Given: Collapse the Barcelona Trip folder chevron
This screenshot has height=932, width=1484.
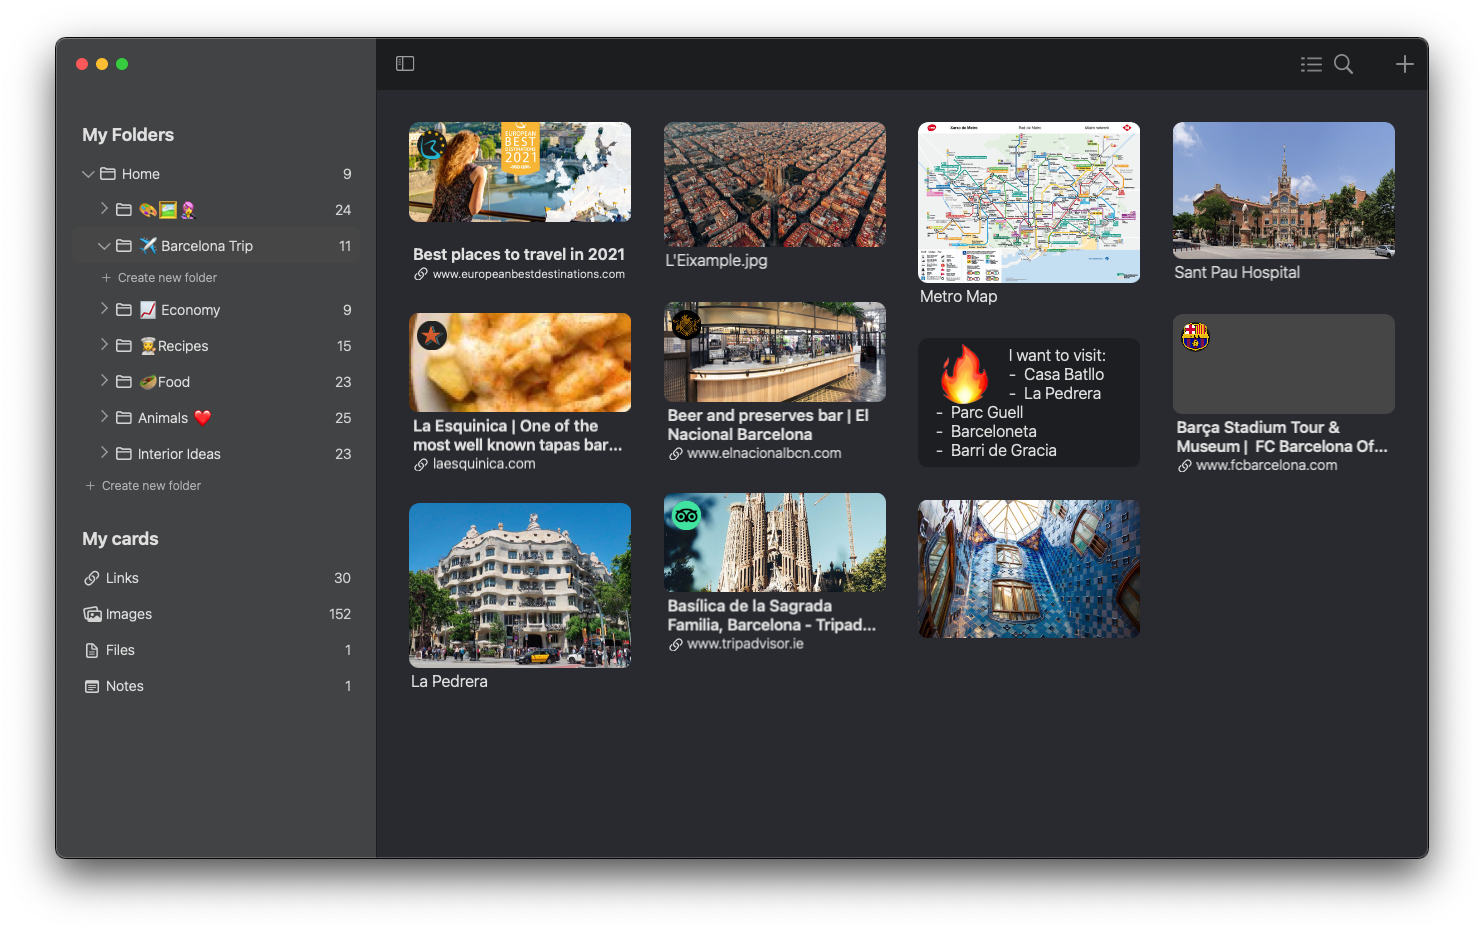Looking at the screenshot, I should tap(104, 246).
